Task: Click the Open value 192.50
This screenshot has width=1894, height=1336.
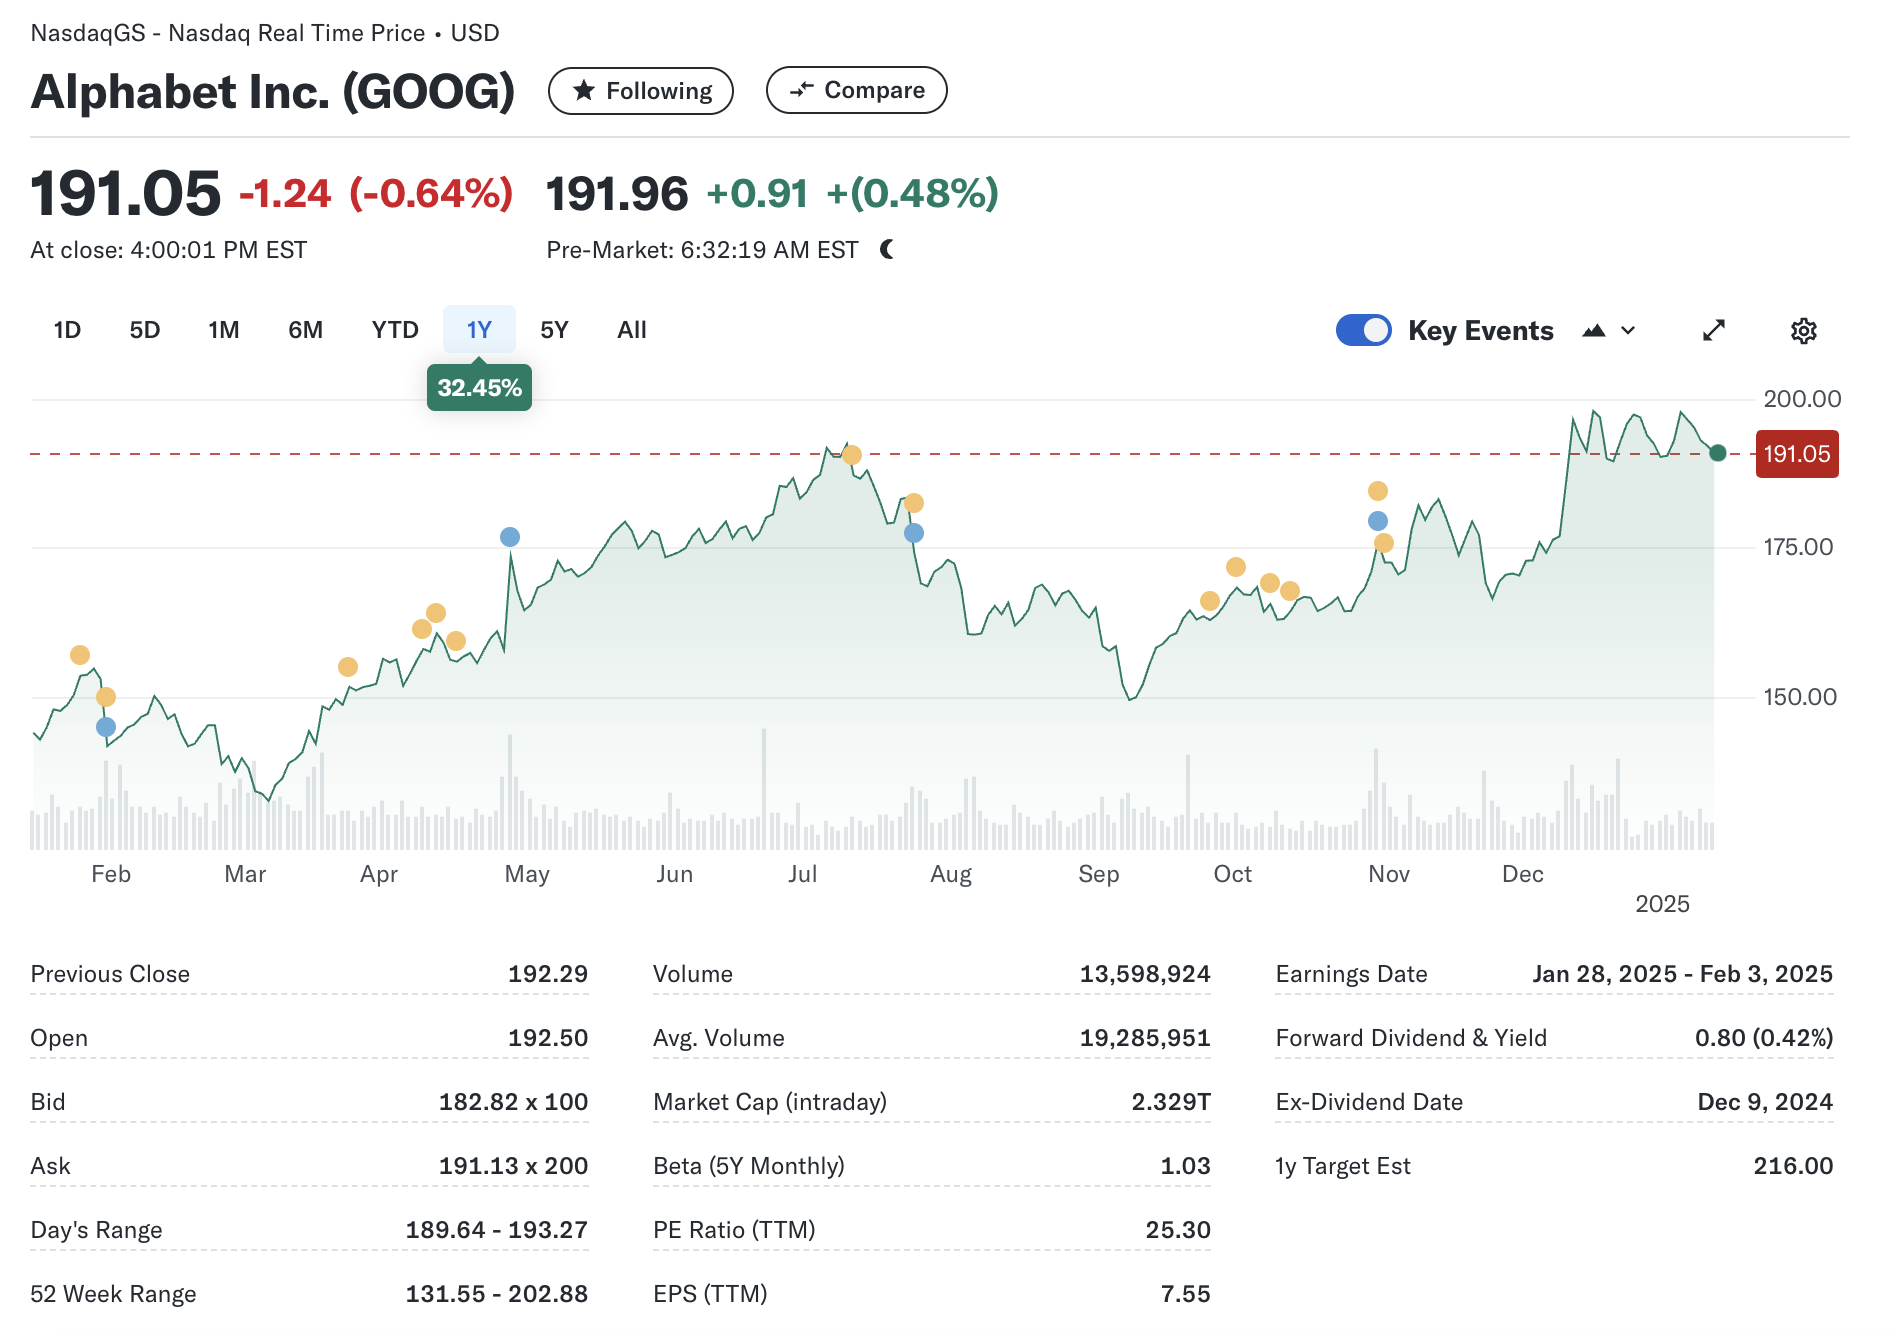Action: 548,1038
